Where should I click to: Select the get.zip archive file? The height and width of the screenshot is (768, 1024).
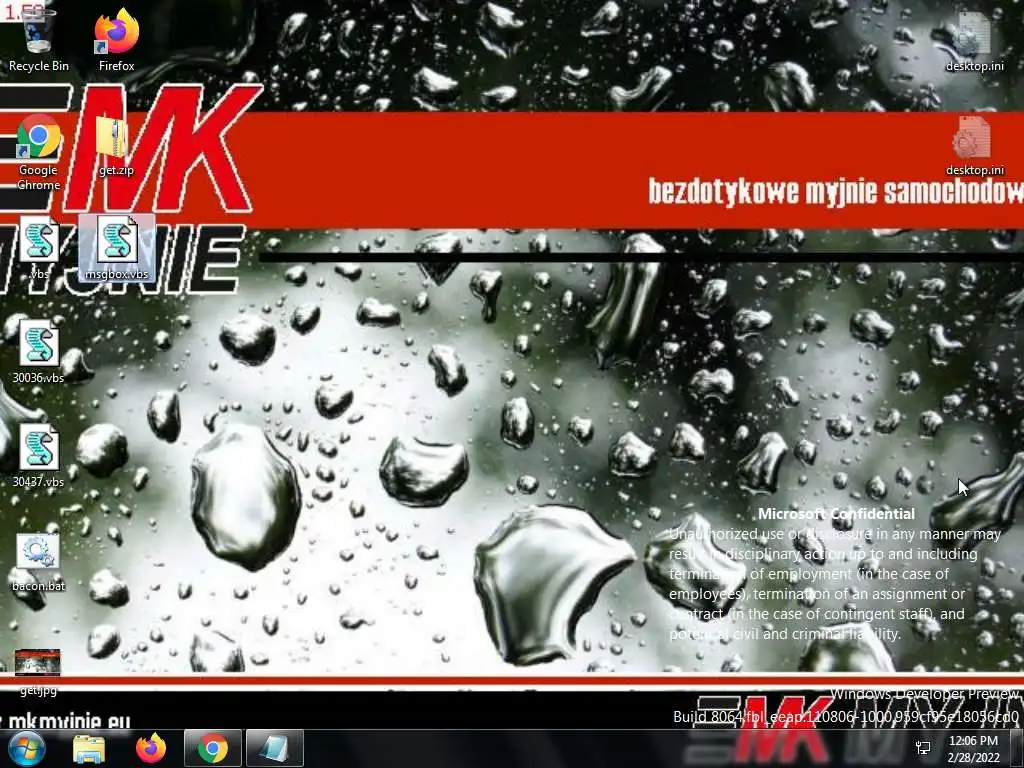pos(116,145)
